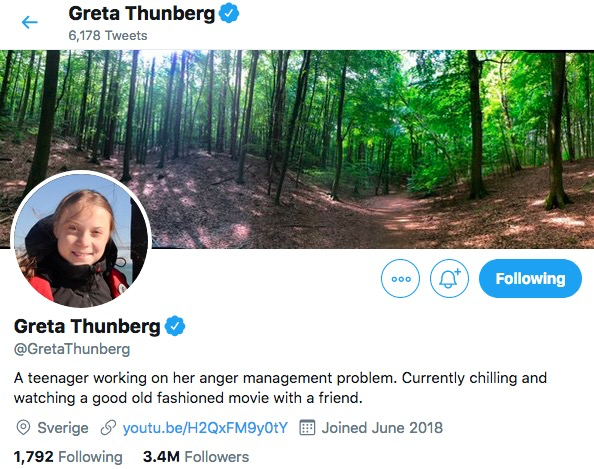Open the youtu.be/H2QxFM9y0tY link
Viewport: 594px width, 469px height.
coord(205,428)
